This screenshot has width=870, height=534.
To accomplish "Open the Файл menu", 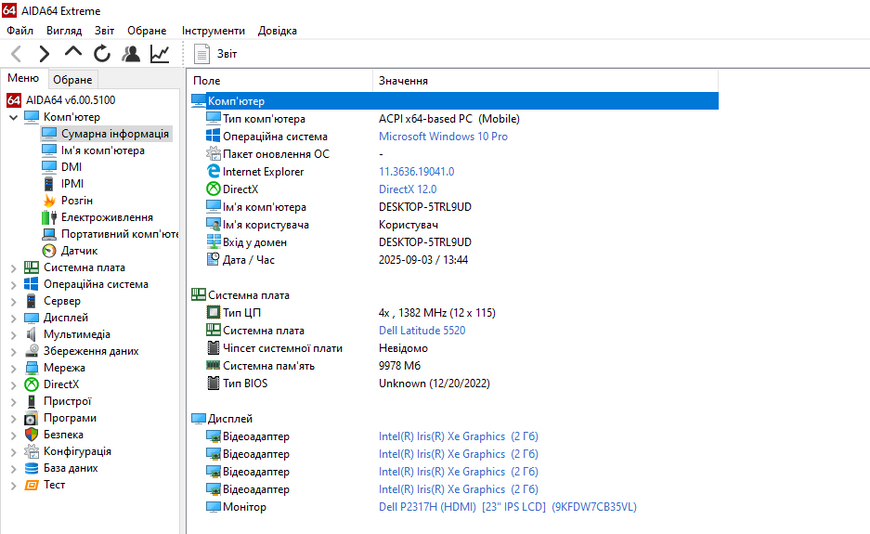I will coord(20,31).
